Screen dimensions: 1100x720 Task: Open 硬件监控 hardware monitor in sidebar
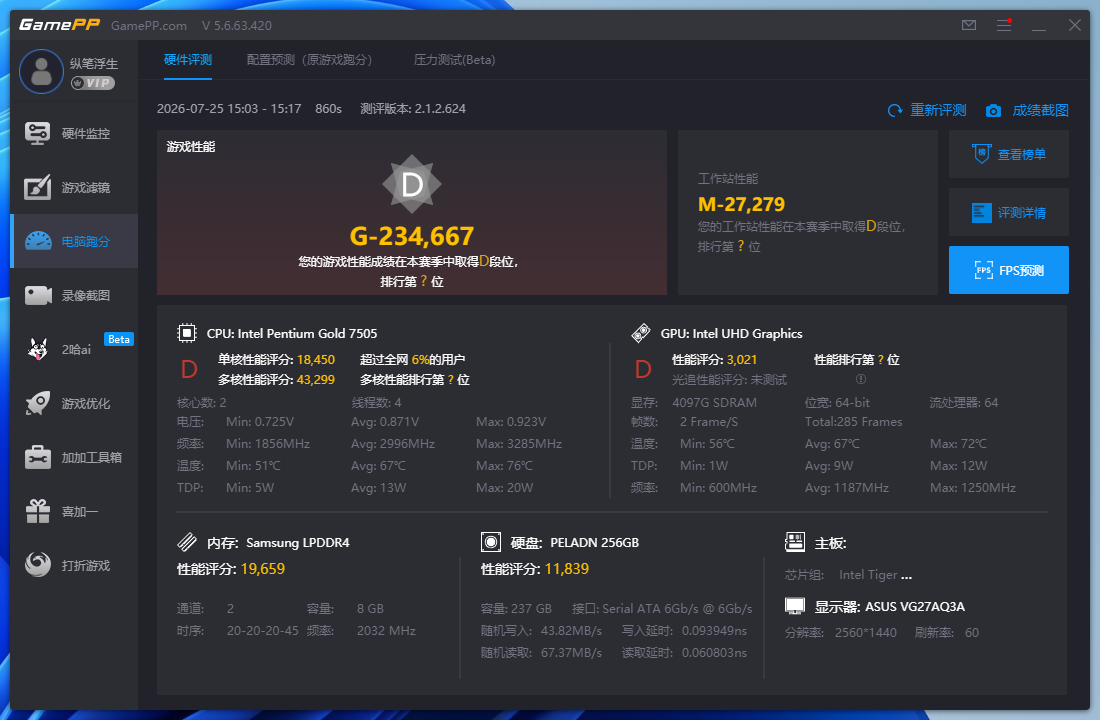(x=74, y=133)
